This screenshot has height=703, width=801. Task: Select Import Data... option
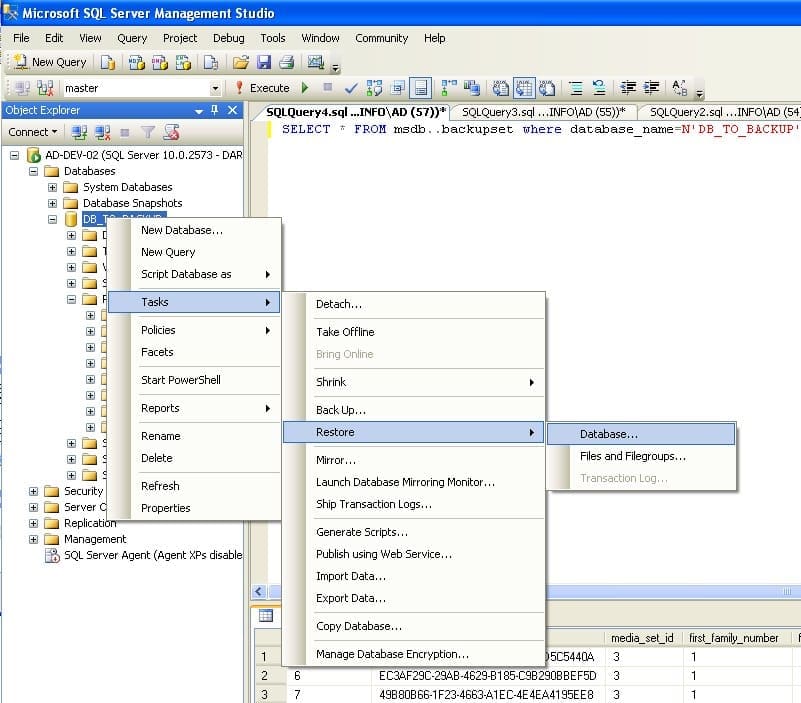click(414, 576)
